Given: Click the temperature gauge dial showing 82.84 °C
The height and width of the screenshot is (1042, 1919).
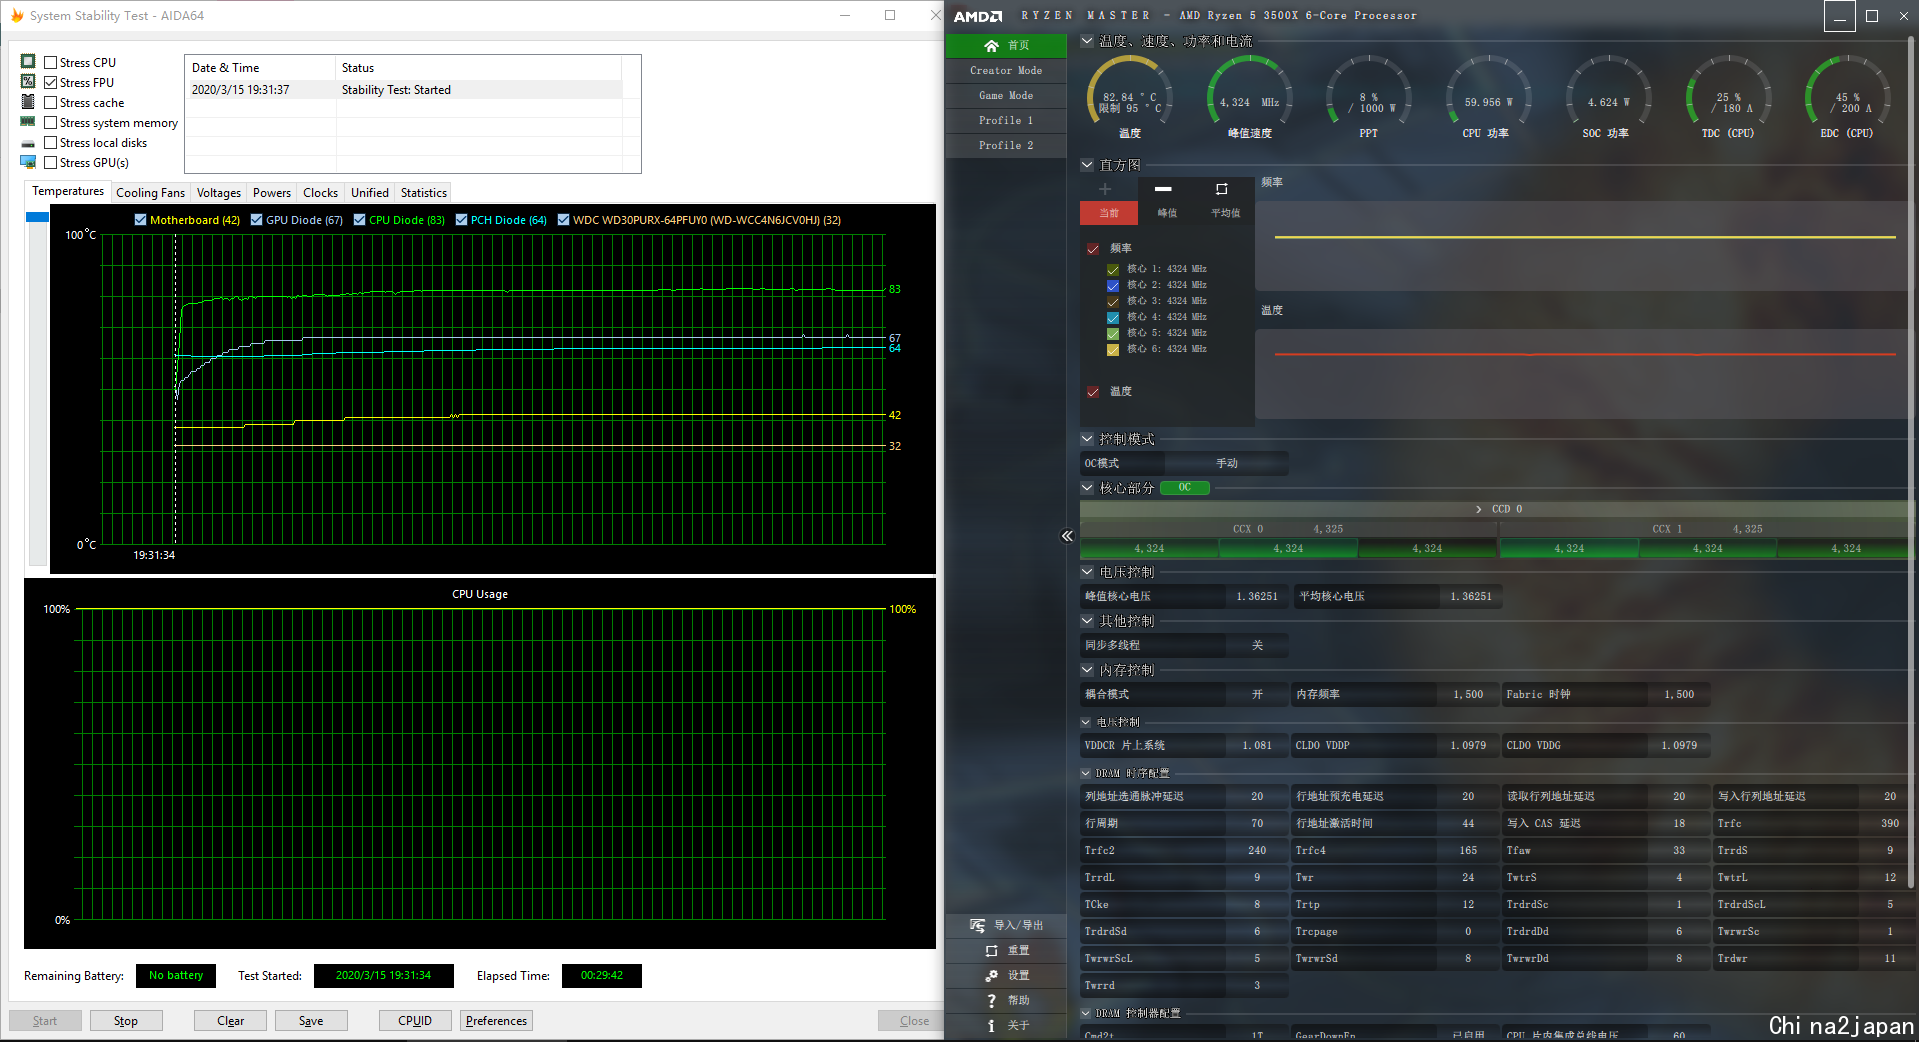Looking at the screenshot, I should click(1130, 92).
